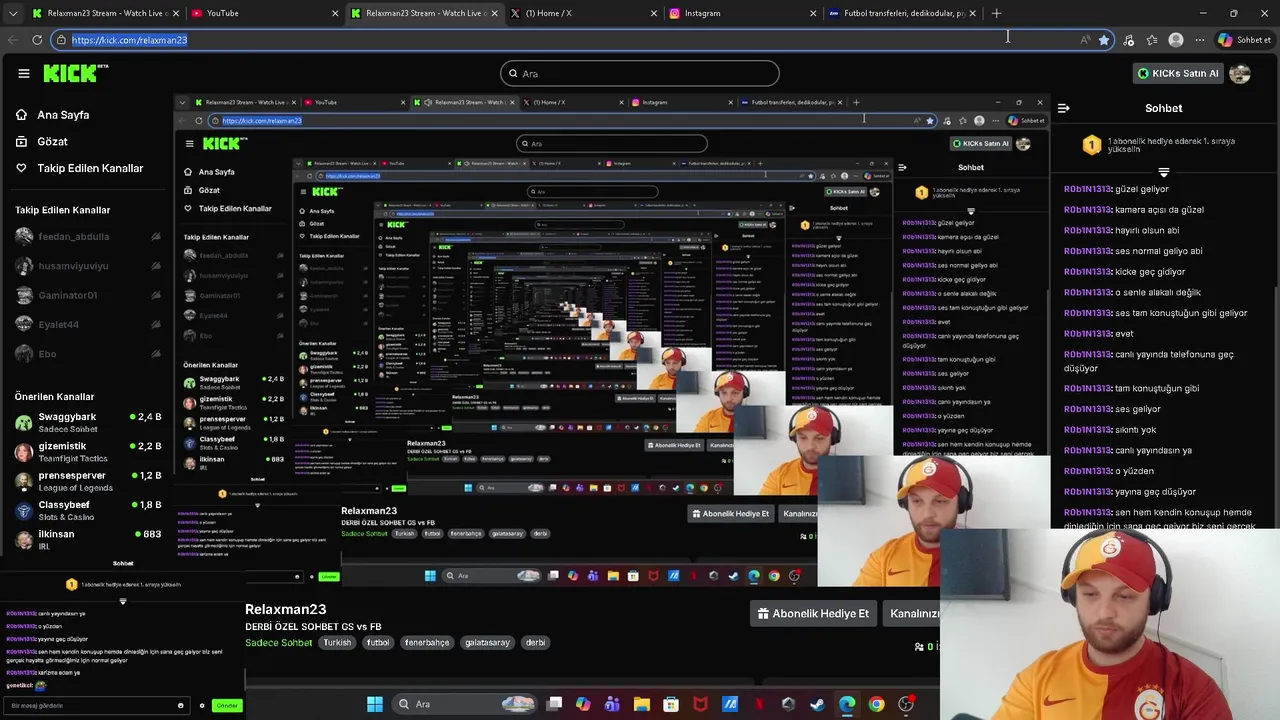Image resolution: width=1280 pixels, height=720 pixels.
Task: Open the Kick hamburger menu in the outermost page
Action: point(24,73)
